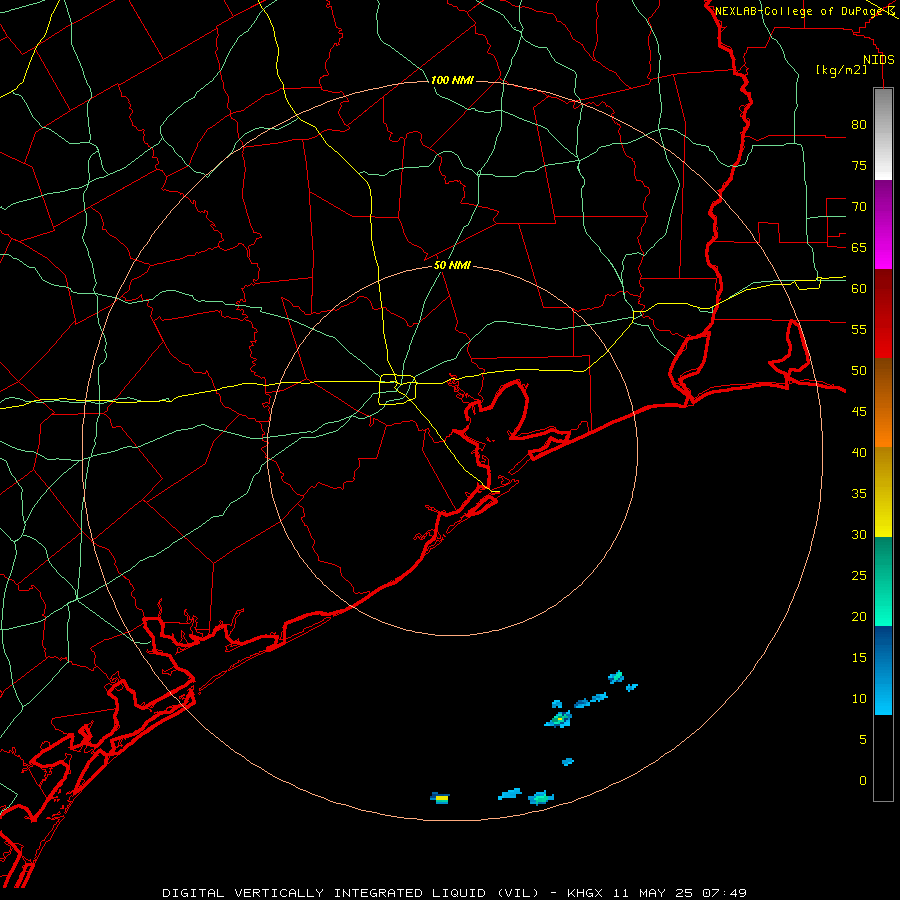Click the 15 value on the color scale

click(859, 657)
